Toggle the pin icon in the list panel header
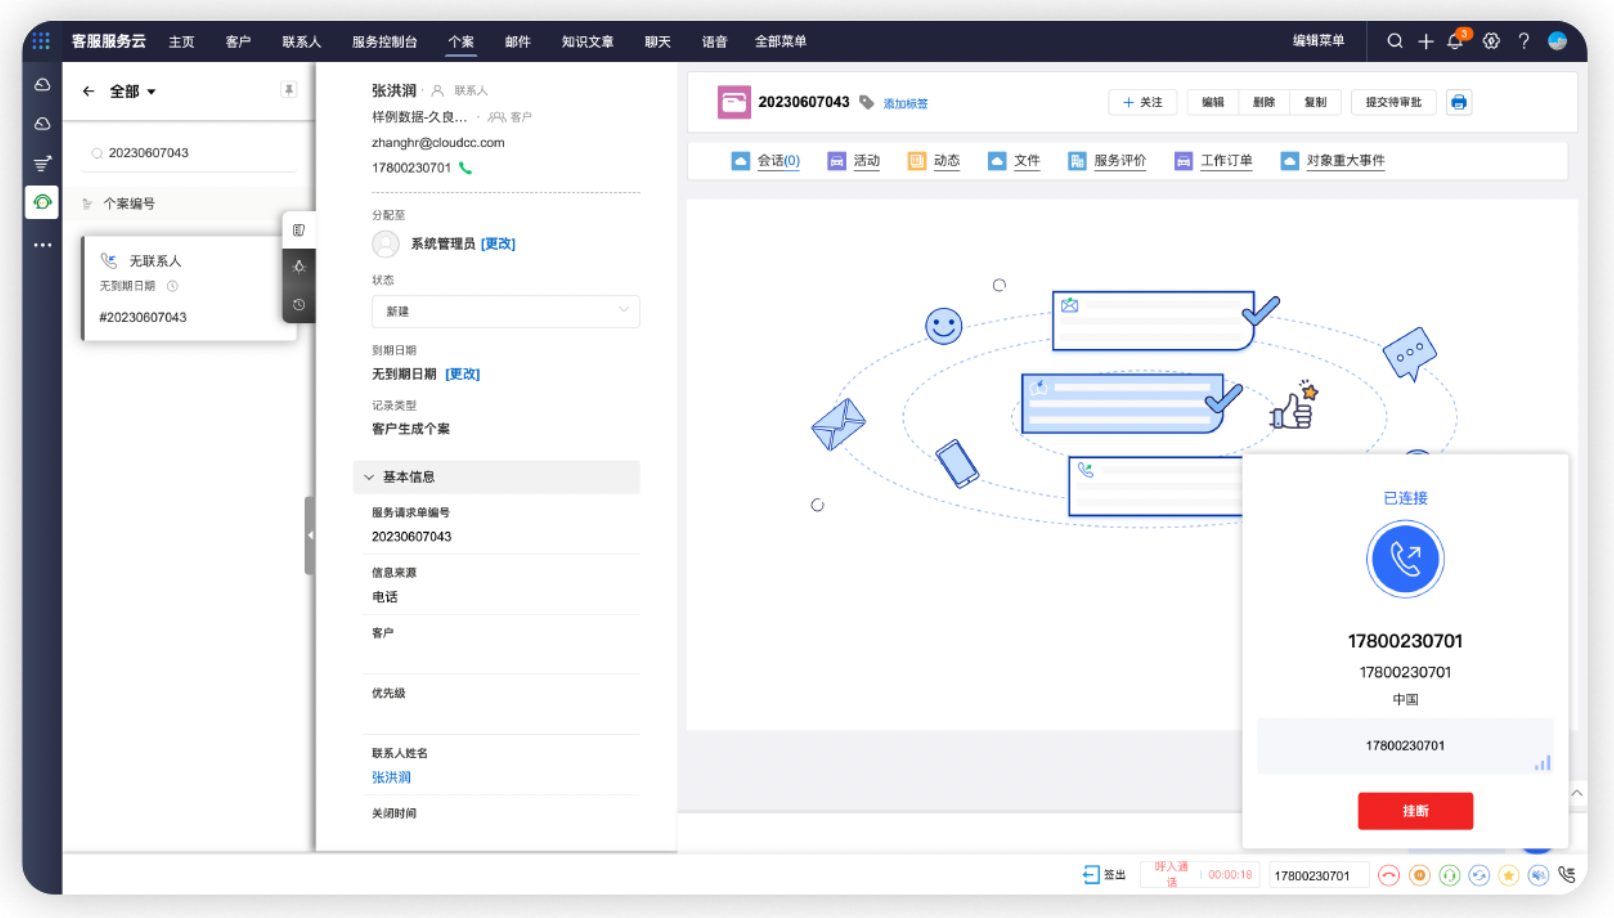1614x918 pixels. pyautogui.click(x=288, y=90)
